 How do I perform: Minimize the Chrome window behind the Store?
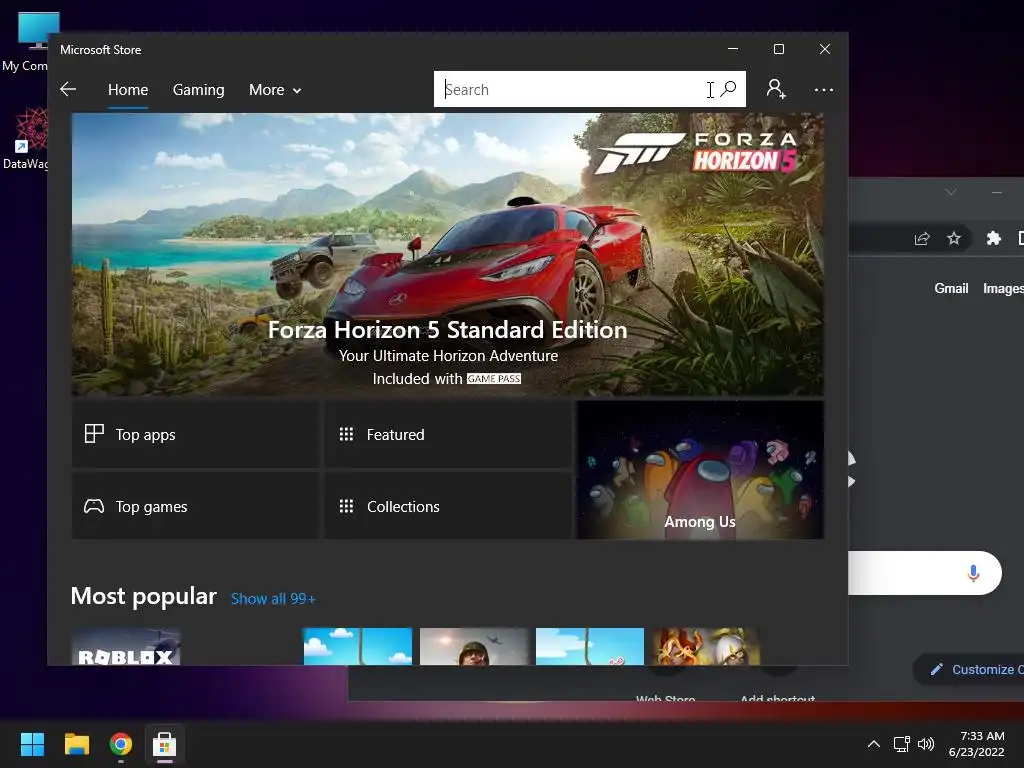pos(997,192)
